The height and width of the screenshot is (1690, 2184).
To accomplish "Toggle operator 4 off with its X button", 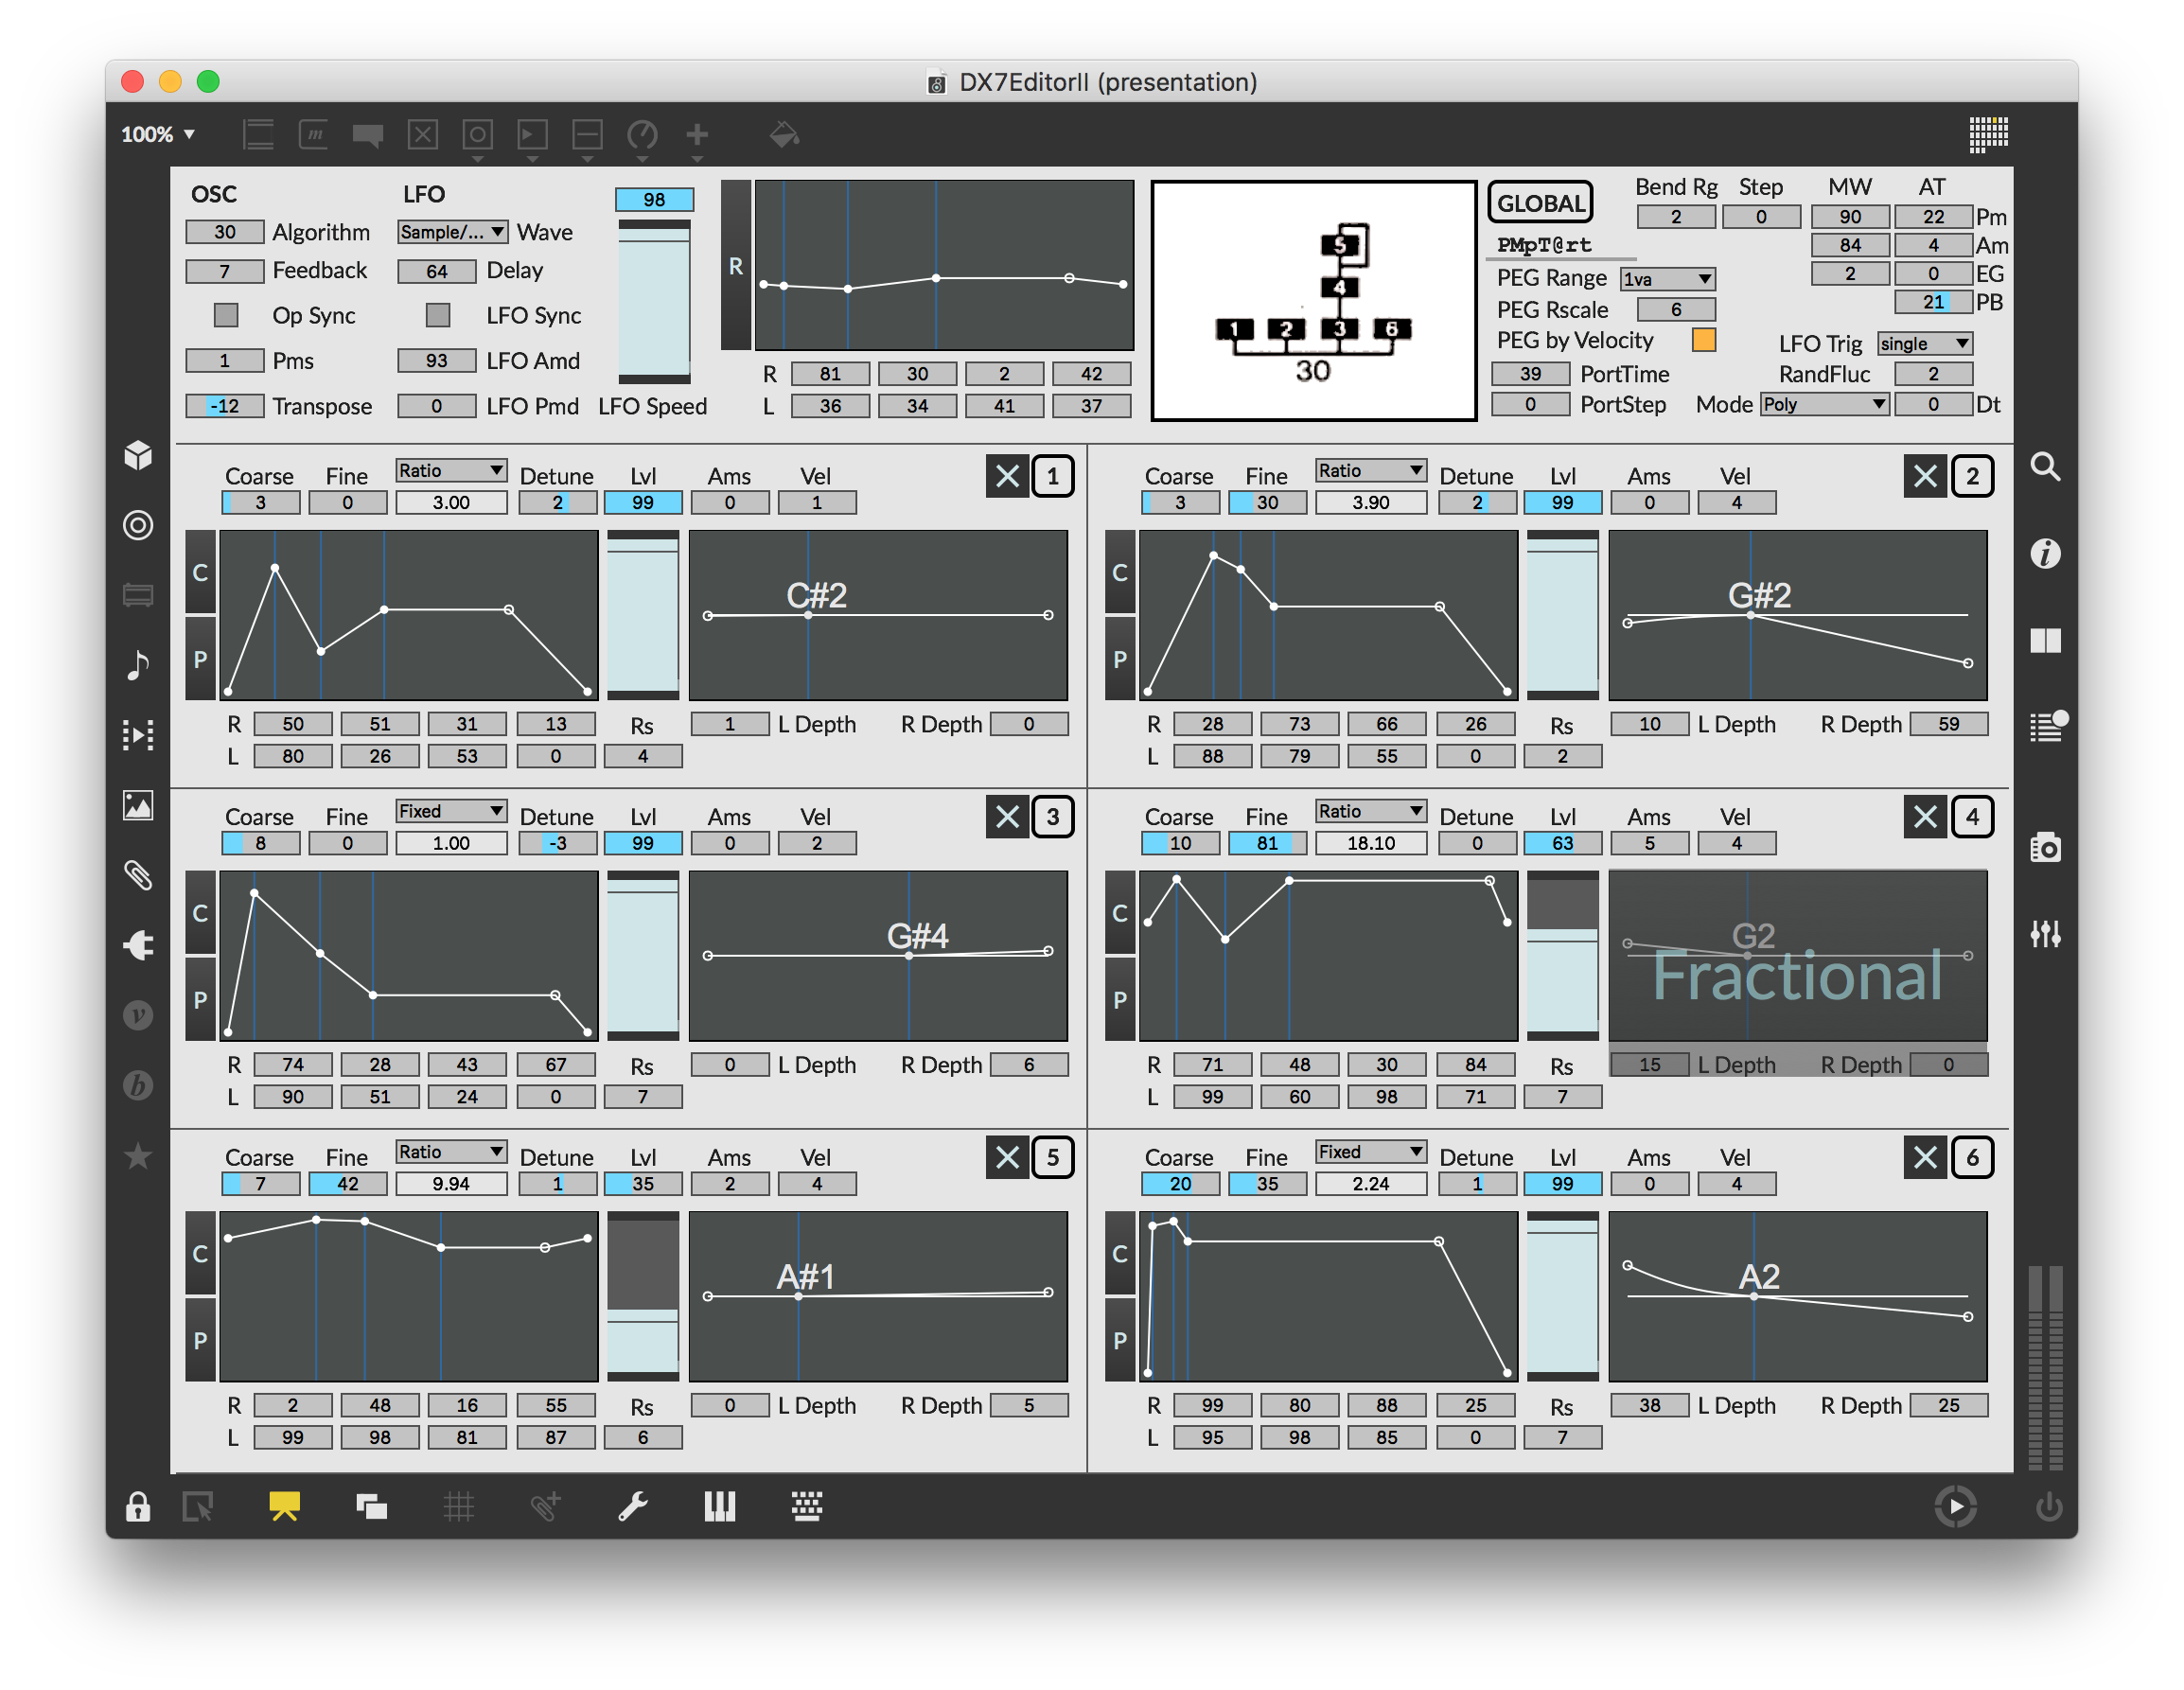I will pos(1925,817).
